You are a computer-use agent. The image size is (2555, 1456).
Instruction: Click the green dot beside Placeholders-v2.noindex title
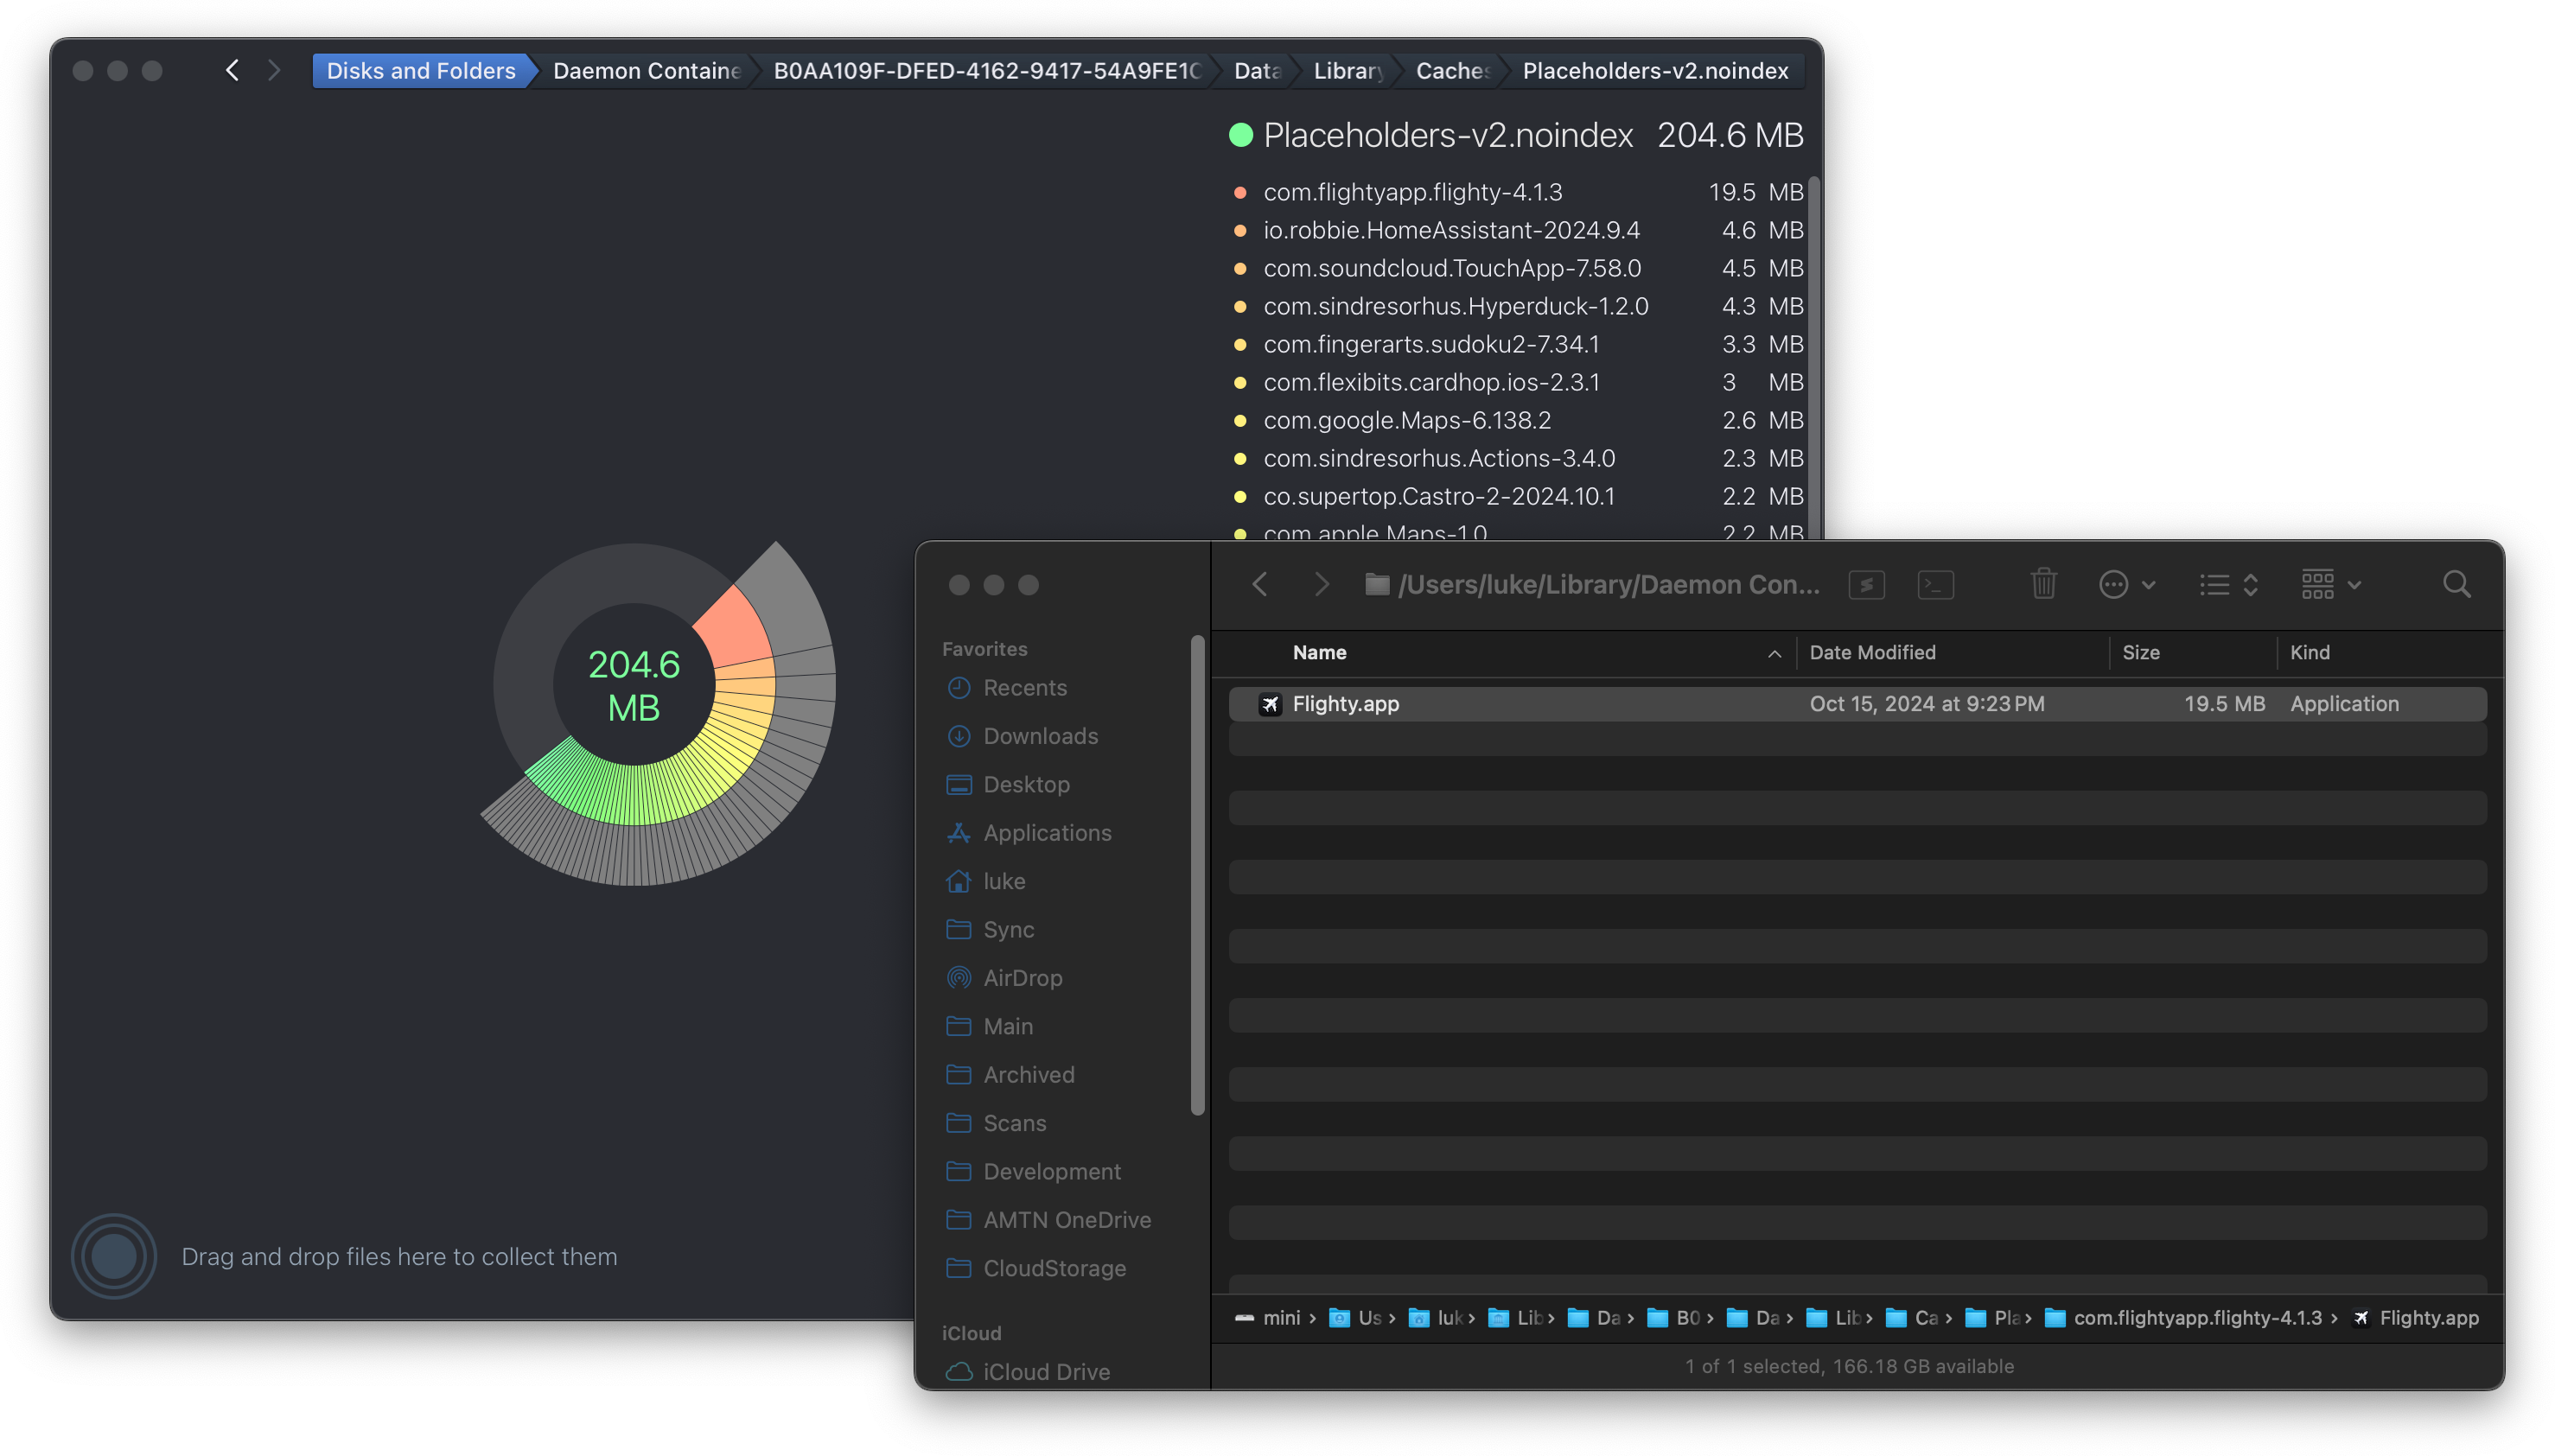(1241, 135)
